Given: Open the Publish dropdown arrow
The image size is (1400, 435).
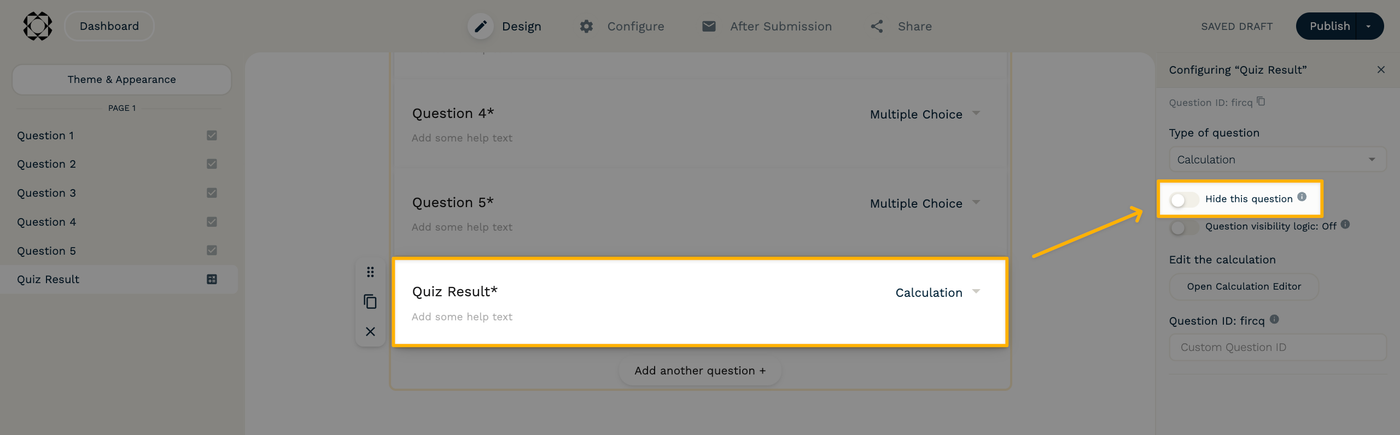Looking at the screenshot, I should (1370, 26).
